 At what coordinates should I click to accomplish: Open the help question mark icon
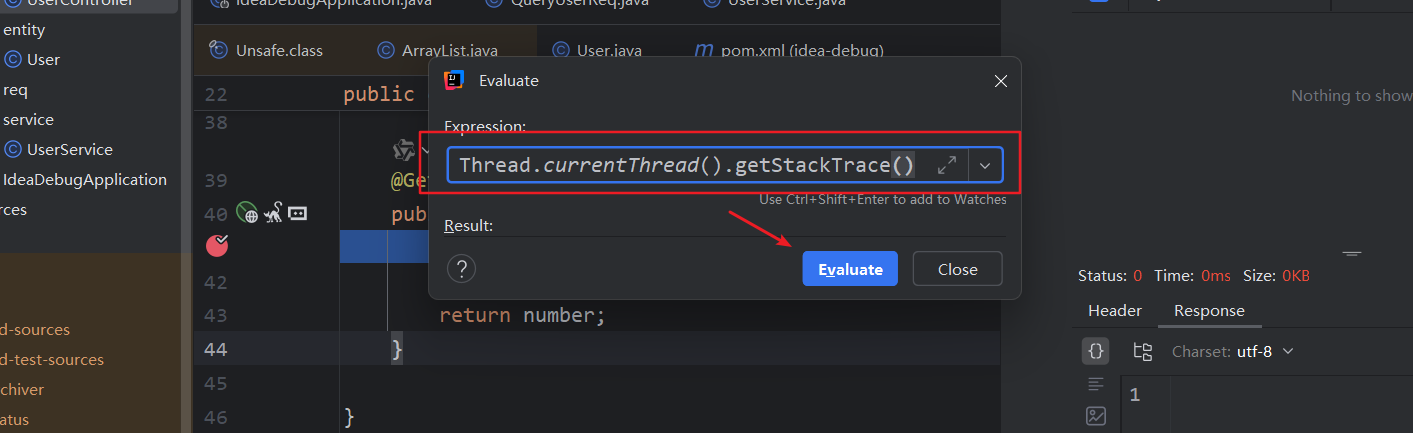pos(461,269)
